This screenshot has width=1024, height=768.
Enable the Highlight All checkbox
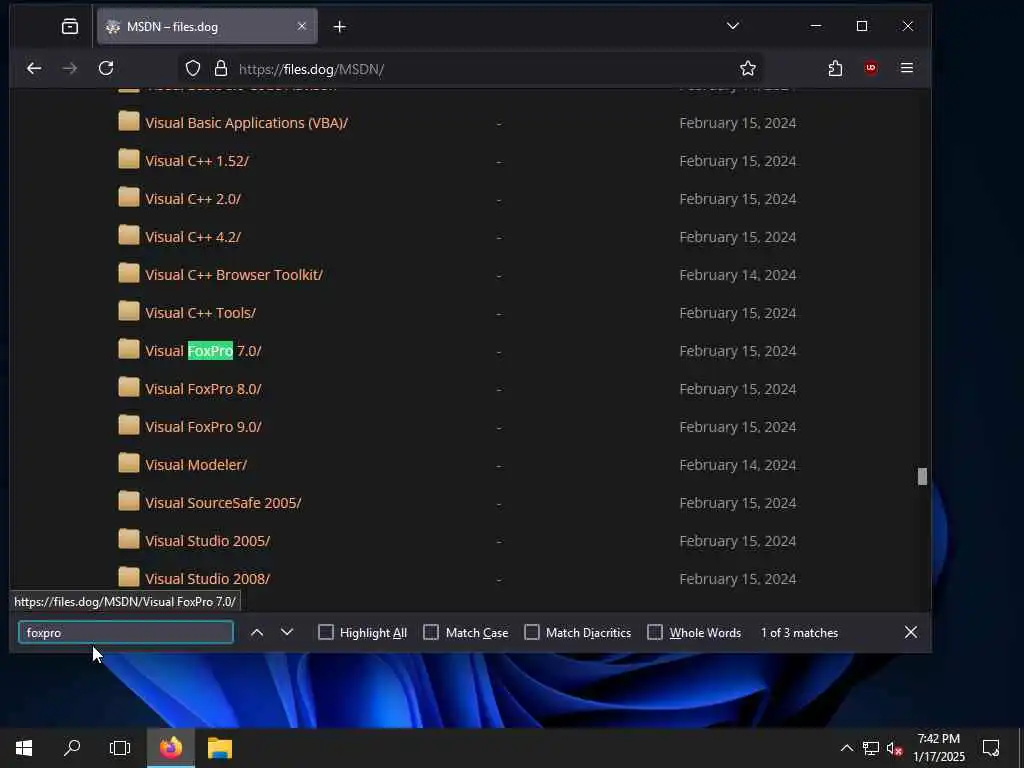325,632
